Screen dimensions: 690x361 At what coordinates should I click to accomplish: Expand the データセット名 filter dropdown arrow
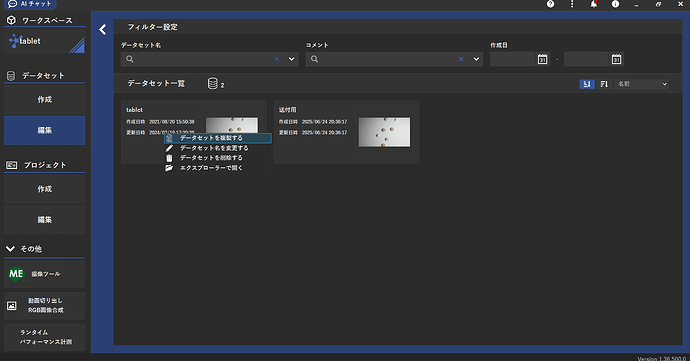pos(291,59)
